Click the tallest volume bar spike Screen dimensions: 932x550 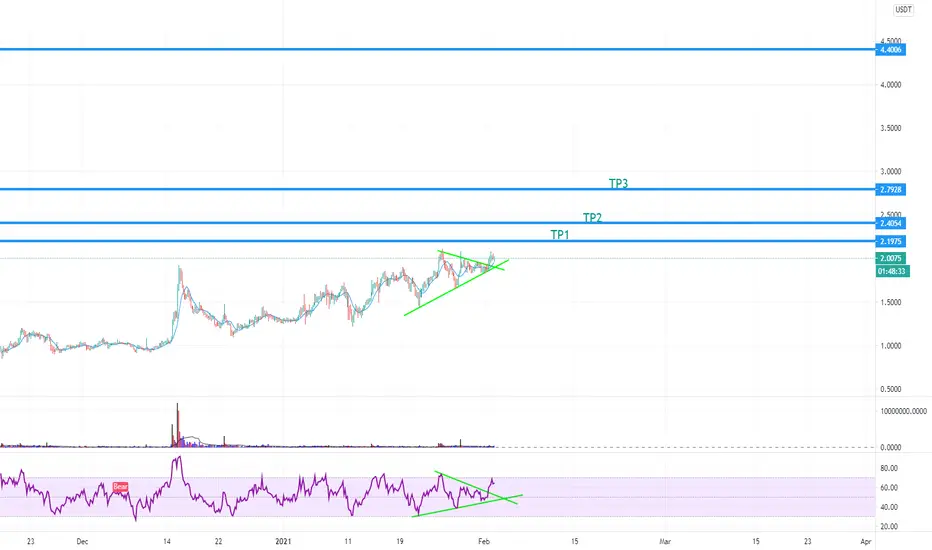point(177,425)
